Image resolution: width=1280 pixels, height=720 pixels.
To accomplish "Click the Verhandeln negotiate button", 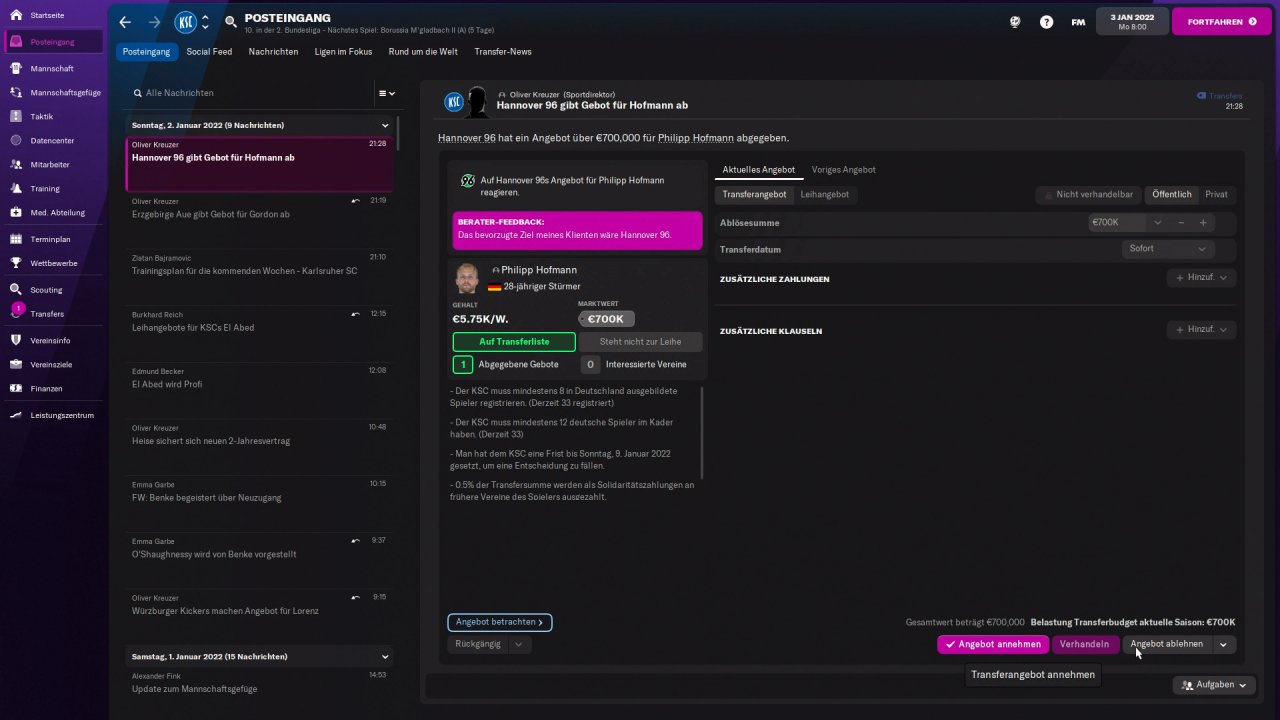I will click(x=1085, y=645).
